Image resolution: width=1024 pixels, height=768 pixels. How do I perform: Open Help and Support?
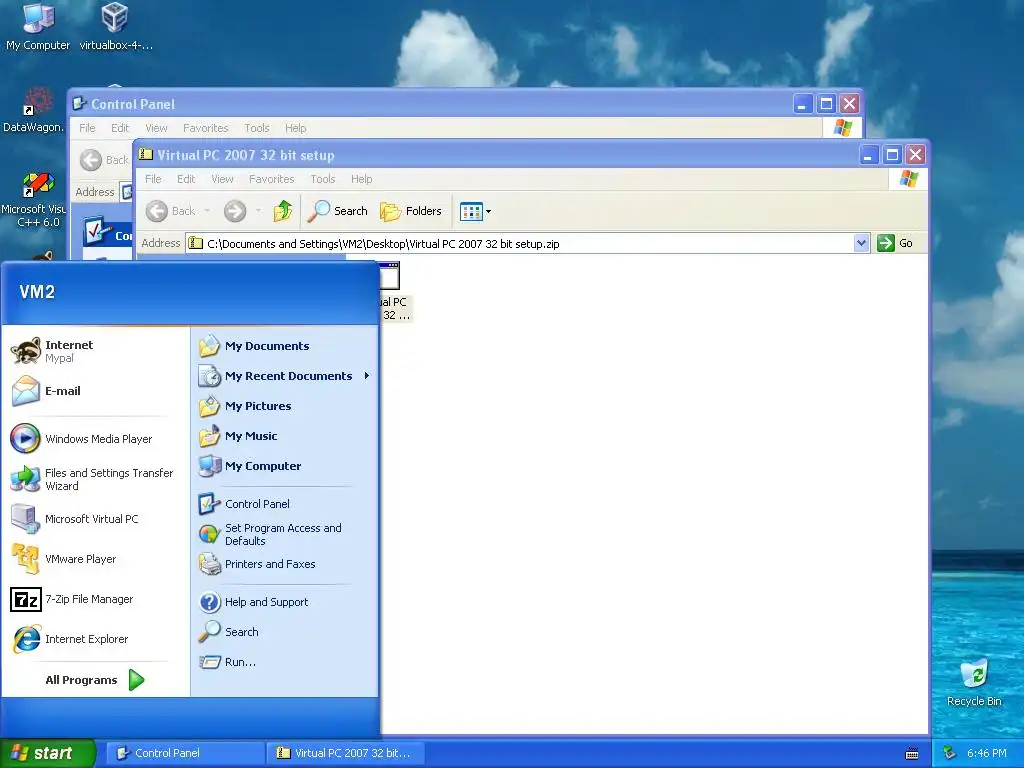(285, 602)
